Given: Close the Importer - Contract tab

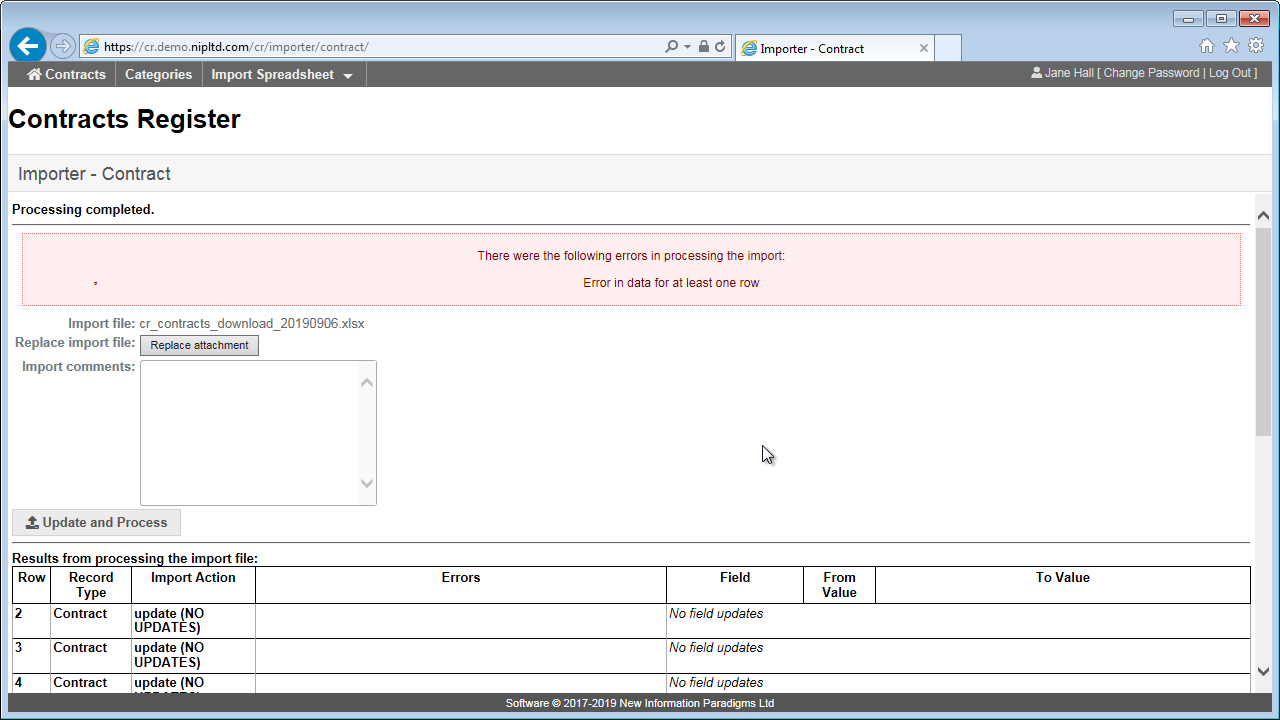Looking at the screenshot, I should [x=924, y=48].
